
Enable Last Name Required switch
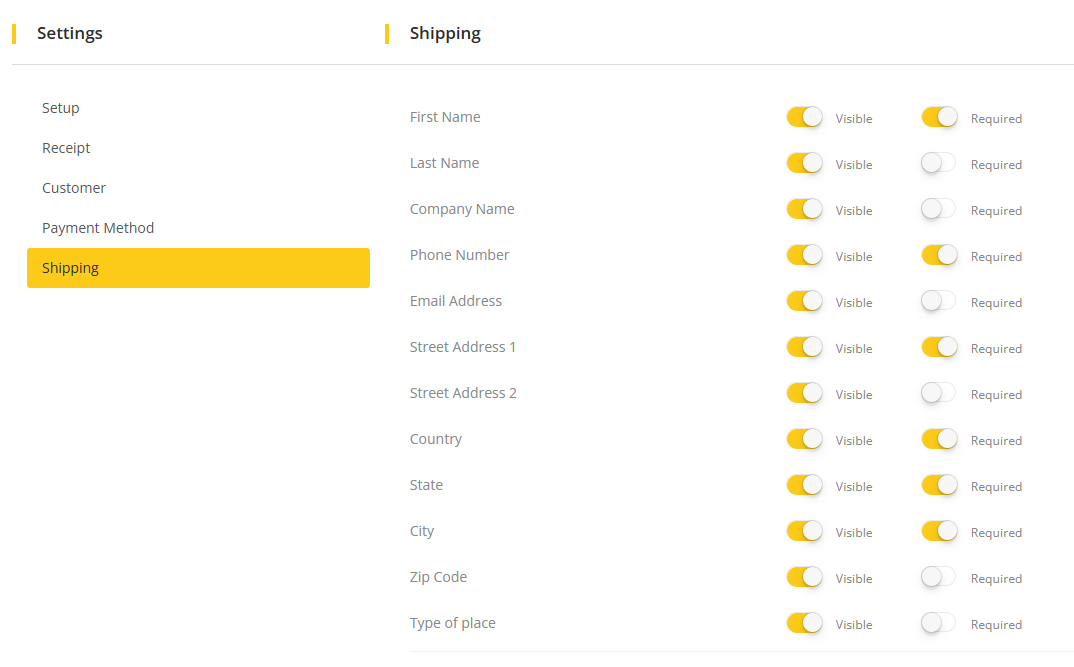click(x=939, y=163)
